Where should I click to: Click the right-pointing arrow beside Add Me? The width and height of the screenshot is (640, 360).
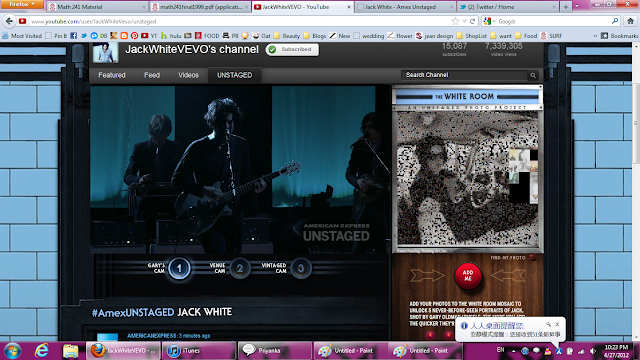[427, 276]
